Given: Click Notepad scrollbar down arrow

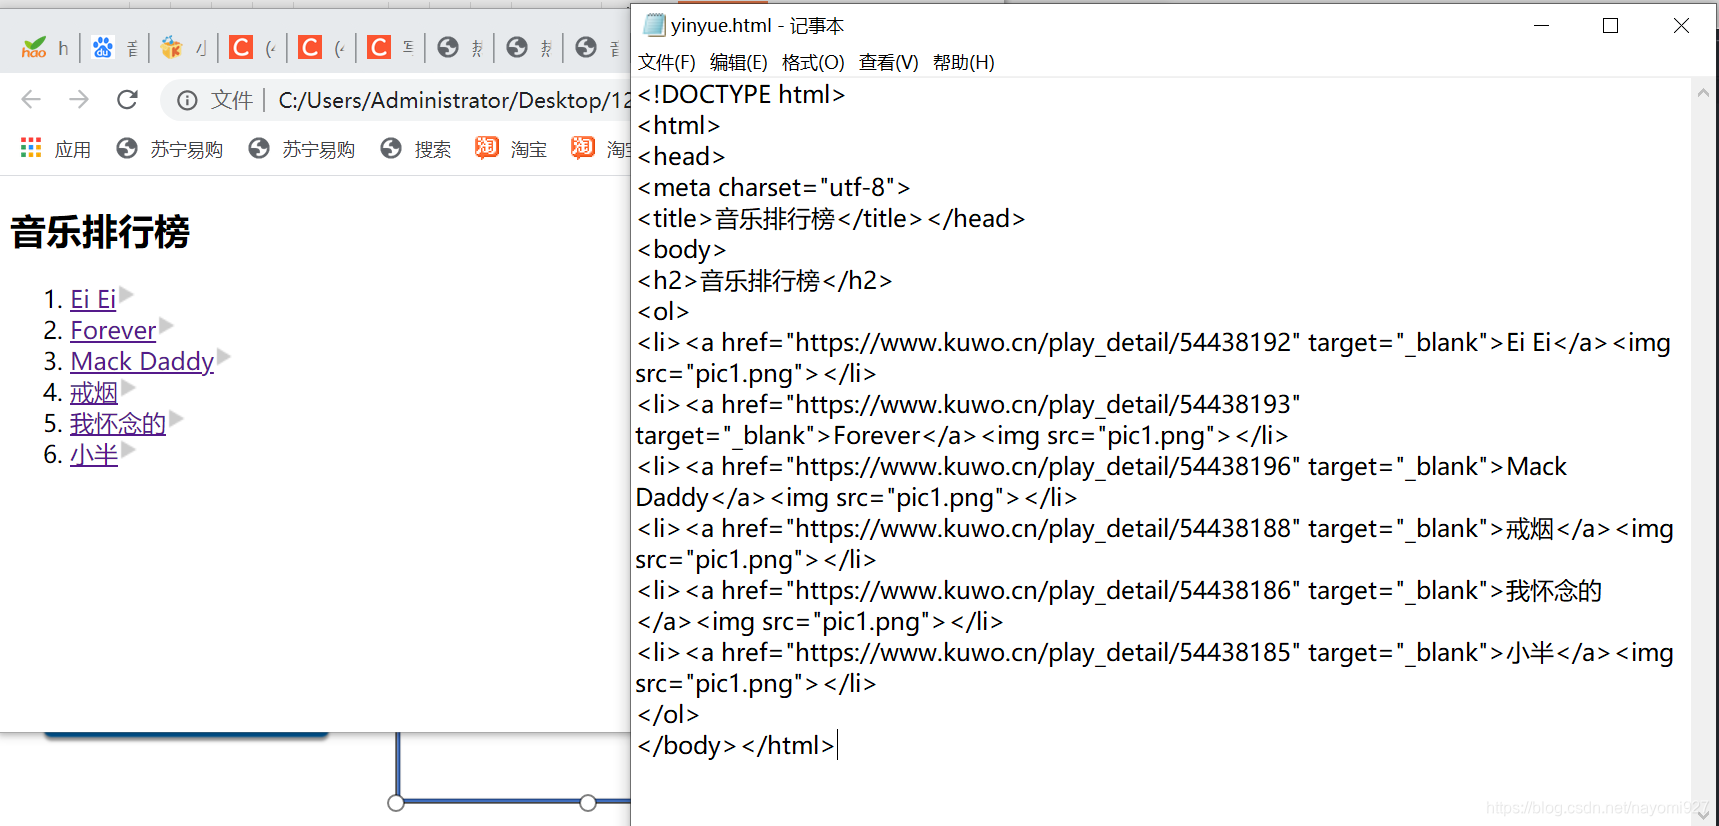Looking at the screenshot, I should point(1703,815).
